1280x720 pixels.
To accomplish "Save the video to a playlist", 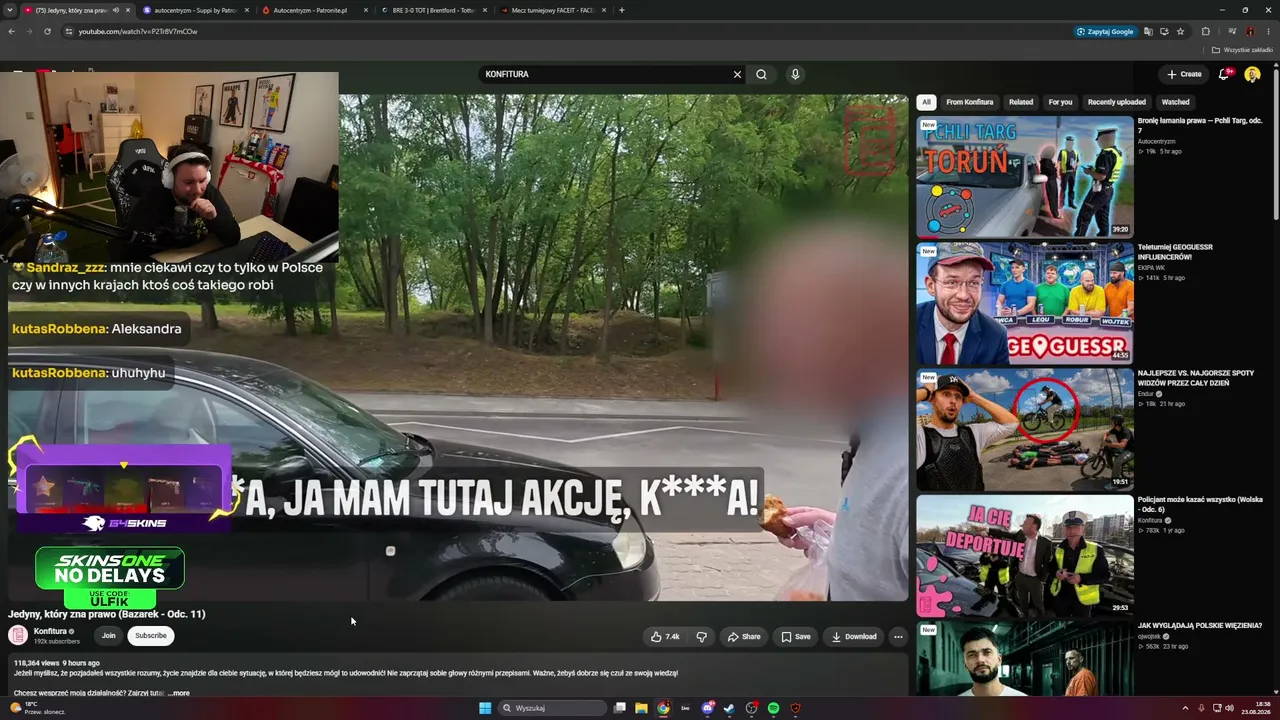I will (x=796, y=636).
